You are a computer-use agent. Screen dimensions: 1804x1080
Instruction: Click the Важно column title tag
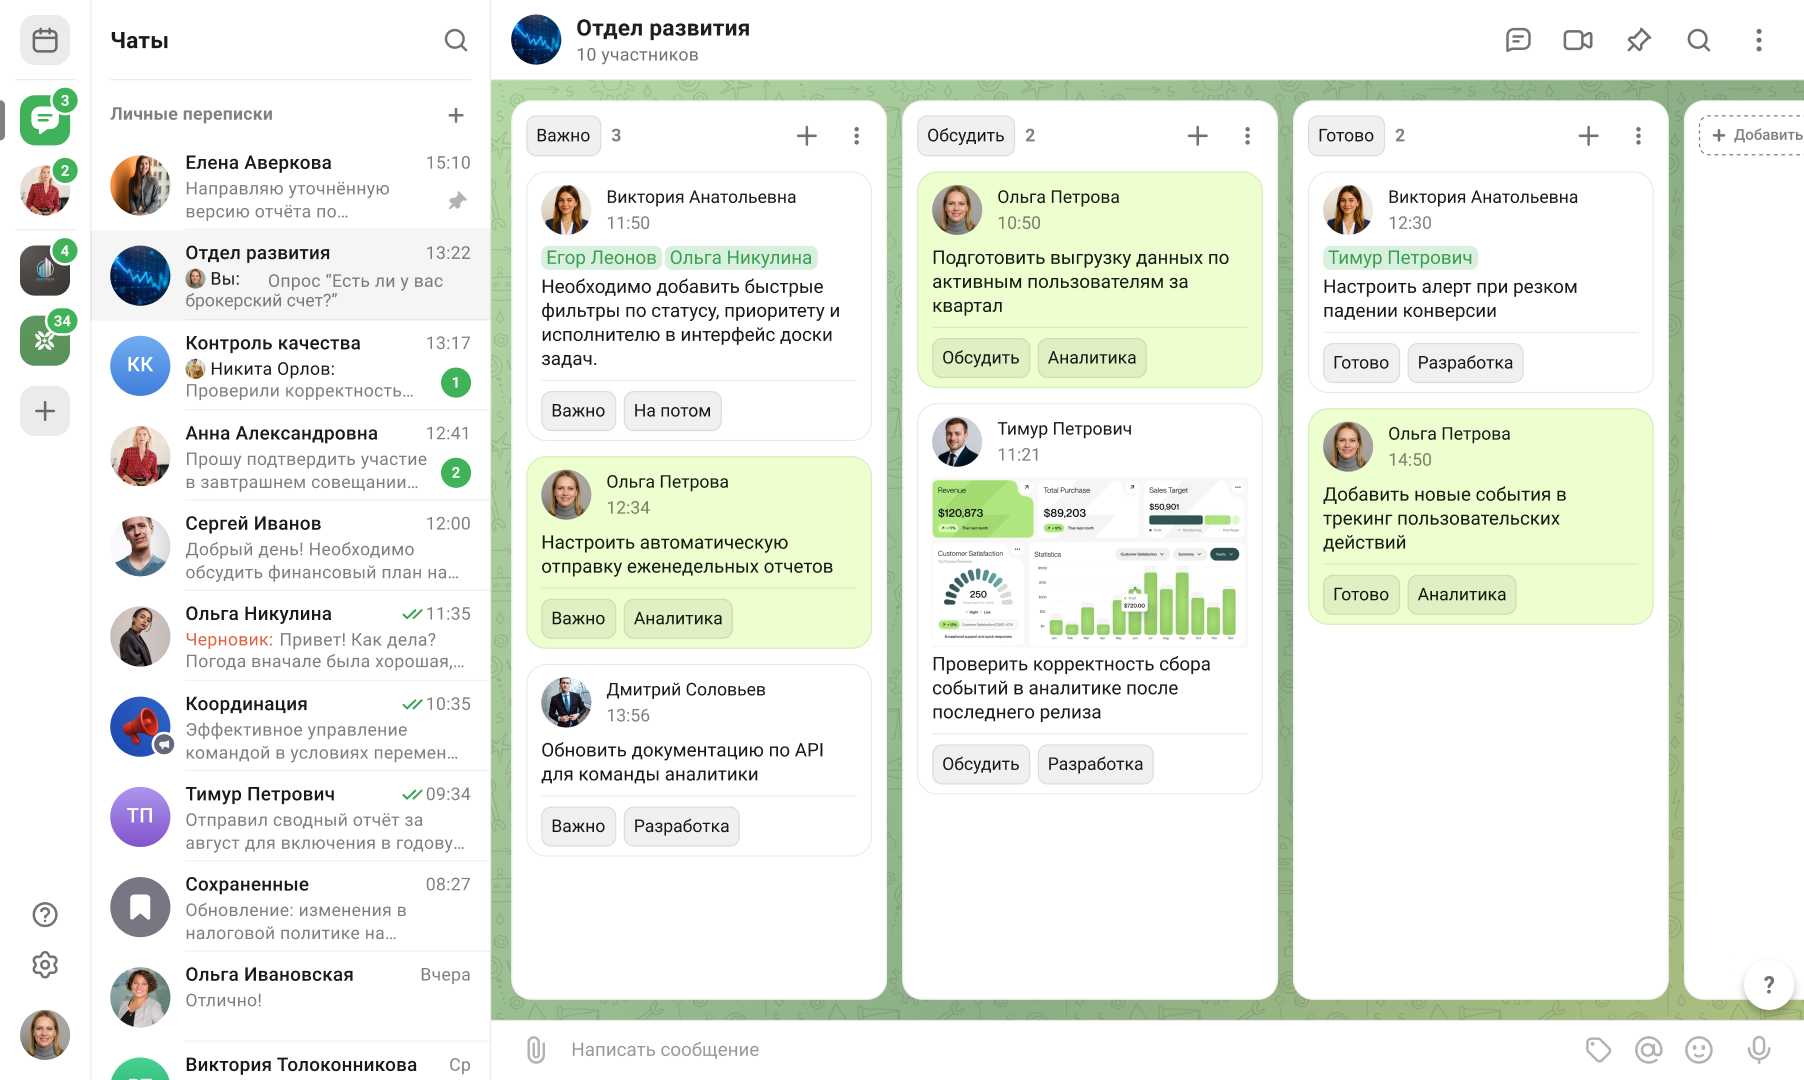coord(563,136)
